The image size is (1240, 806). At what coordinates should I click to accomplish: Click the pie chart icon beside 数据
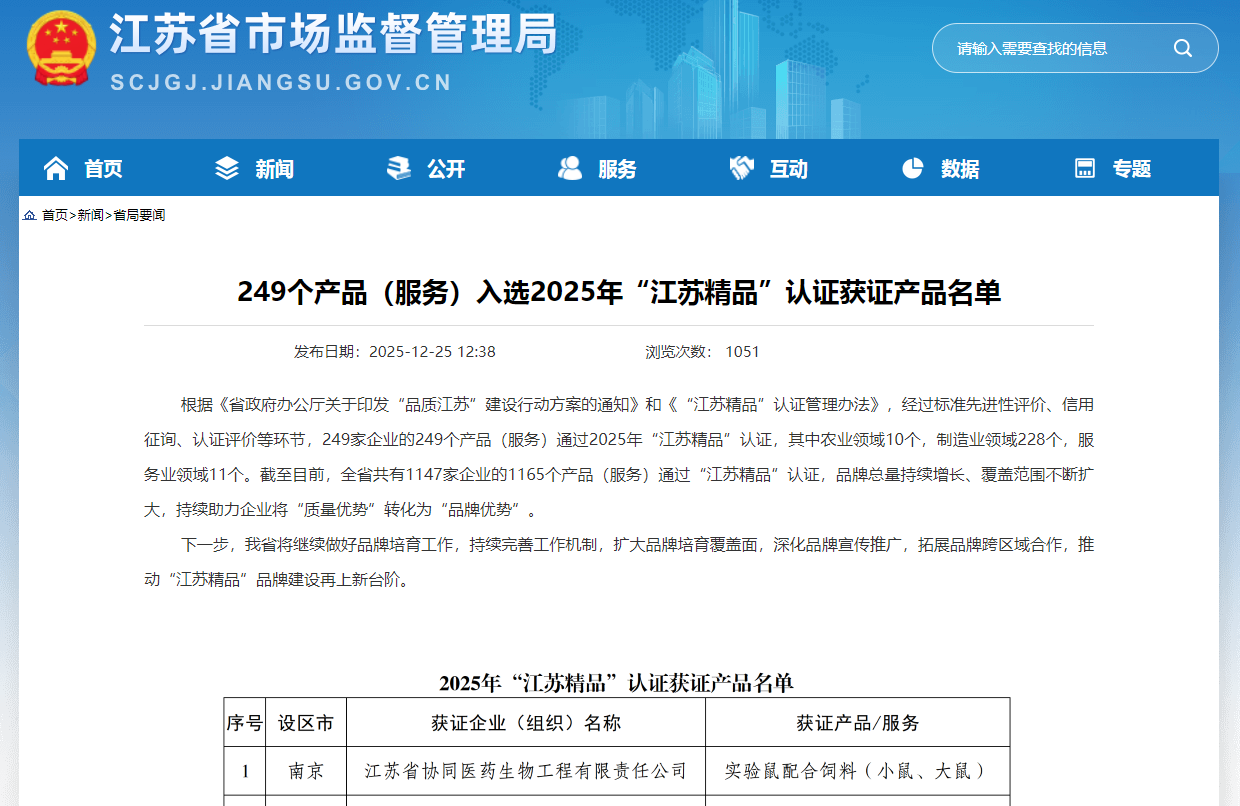(x=912, y=169)
